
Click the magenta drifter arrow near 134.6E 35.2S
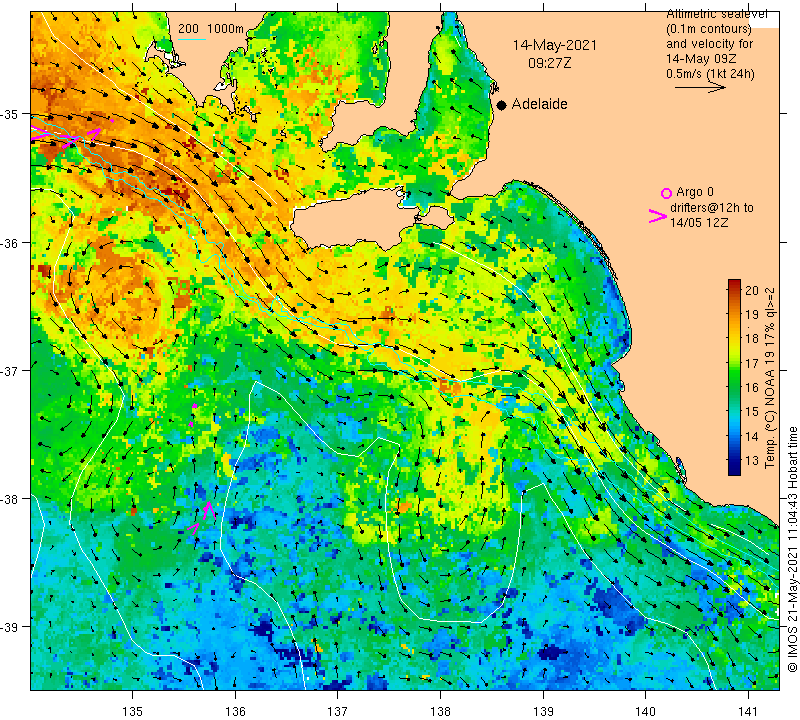click(x=92, y=134)
